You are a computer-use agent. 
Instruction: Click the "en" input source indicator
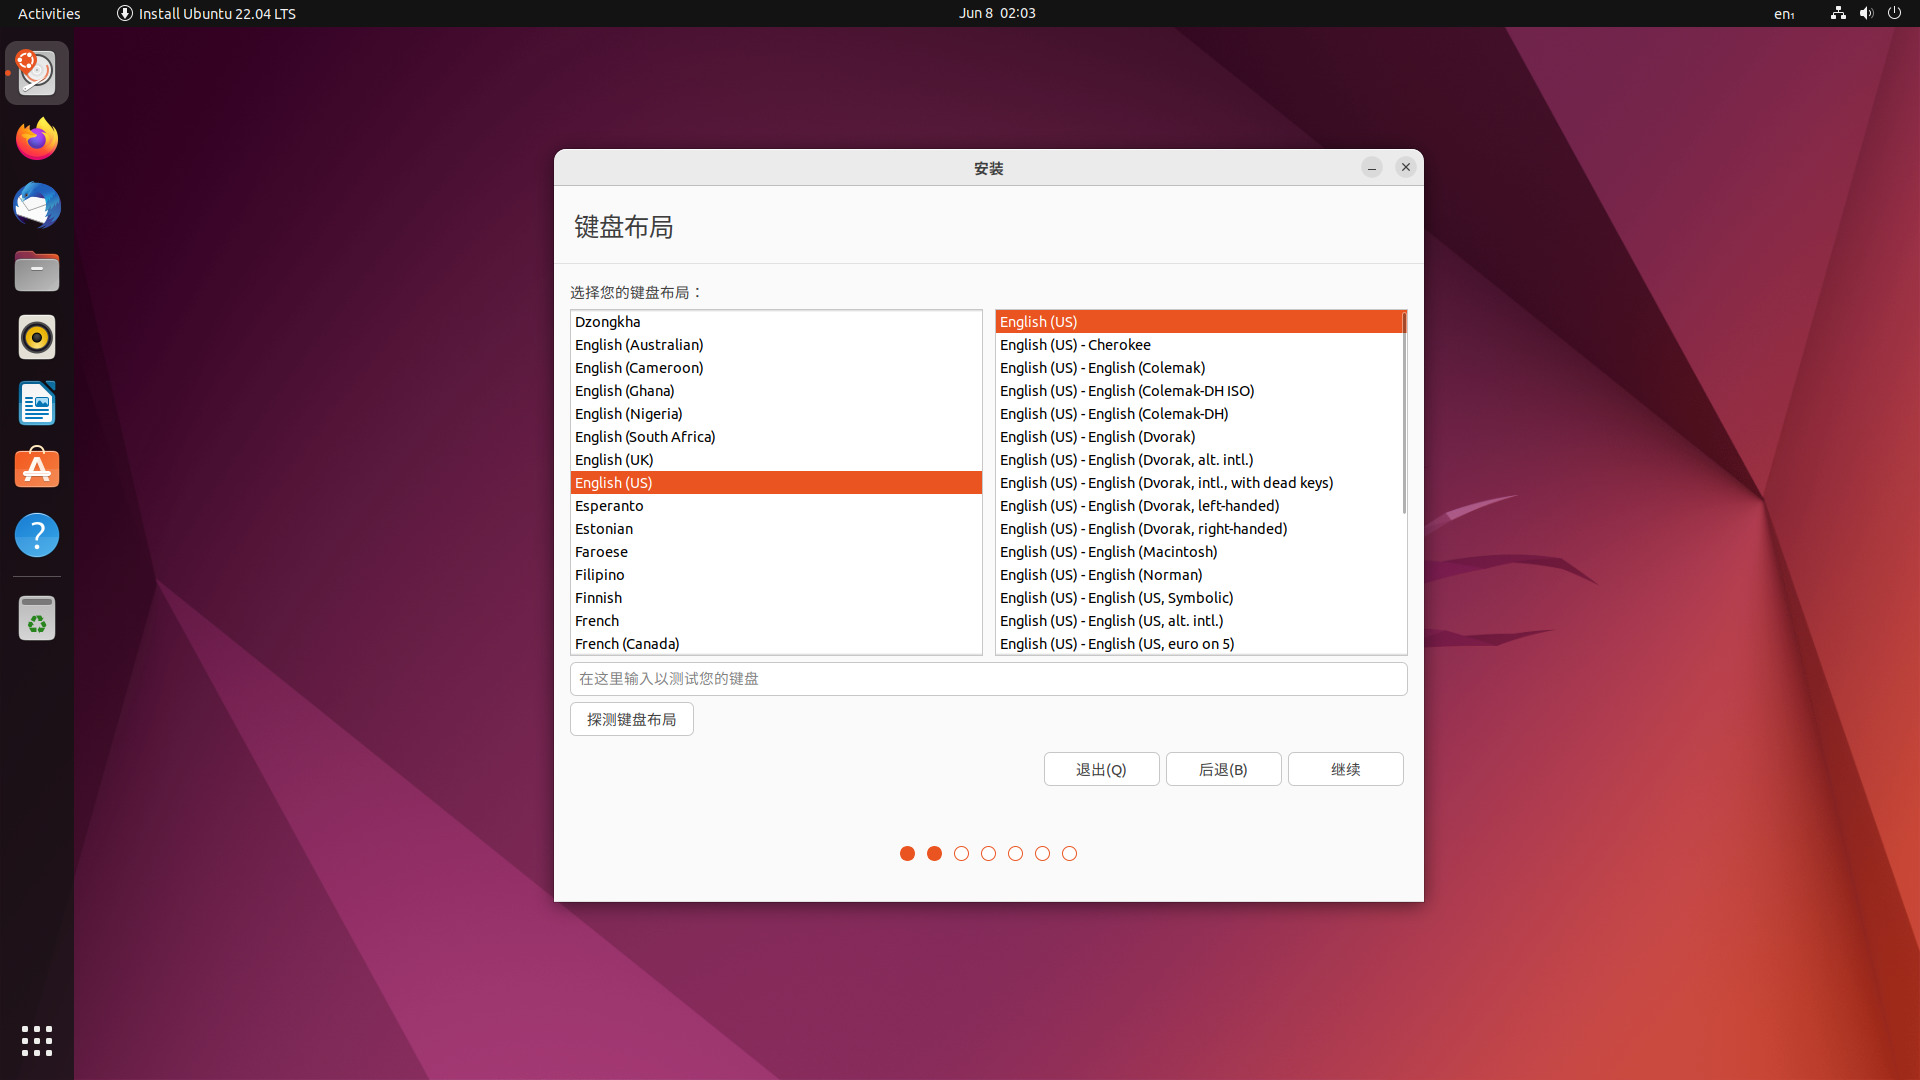(x=1784, y=14)
